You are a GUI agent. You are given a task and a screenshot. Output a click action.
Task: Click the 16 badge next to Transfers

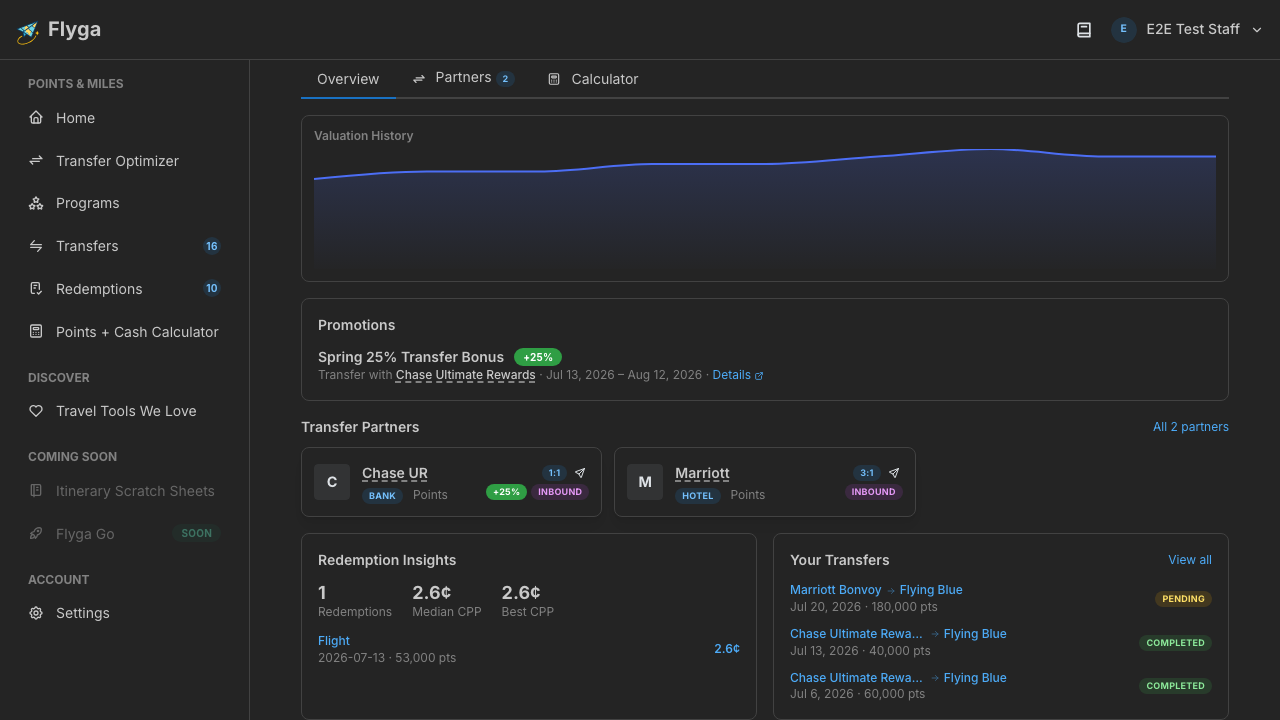(211, 246)
